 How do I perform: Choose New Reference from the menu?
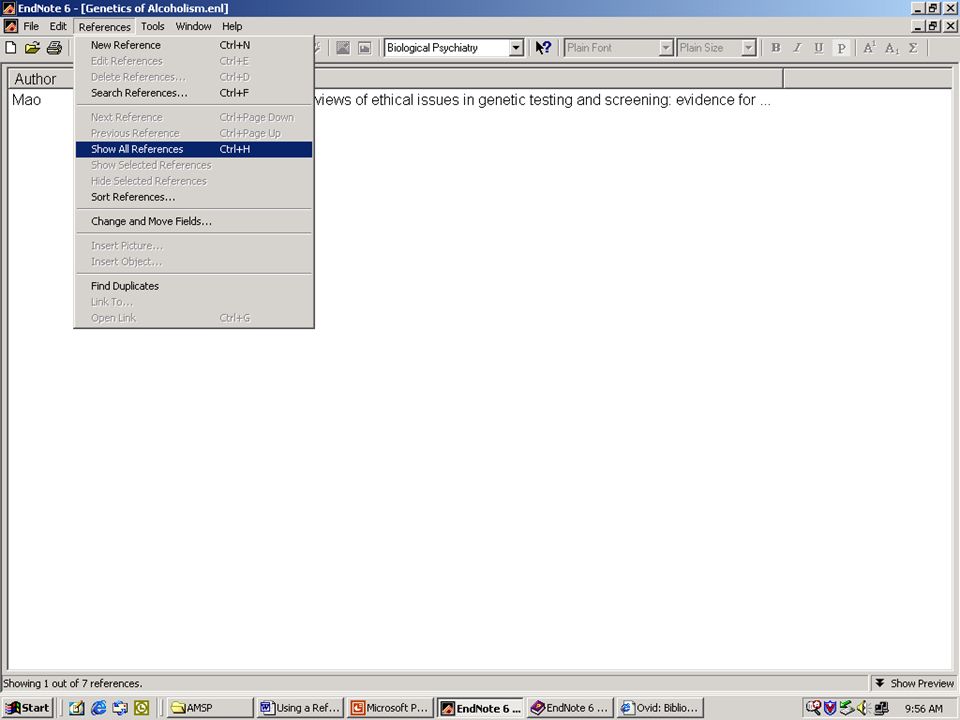[194, 45]
